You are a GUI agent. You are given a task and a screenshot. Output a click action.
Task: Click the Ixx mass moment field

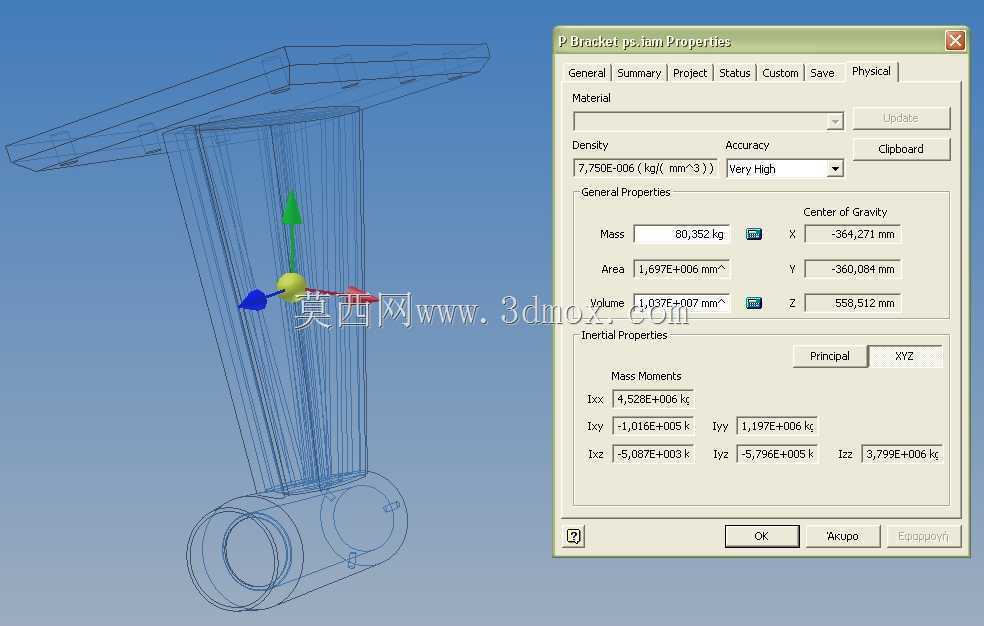tap(653, 399)
